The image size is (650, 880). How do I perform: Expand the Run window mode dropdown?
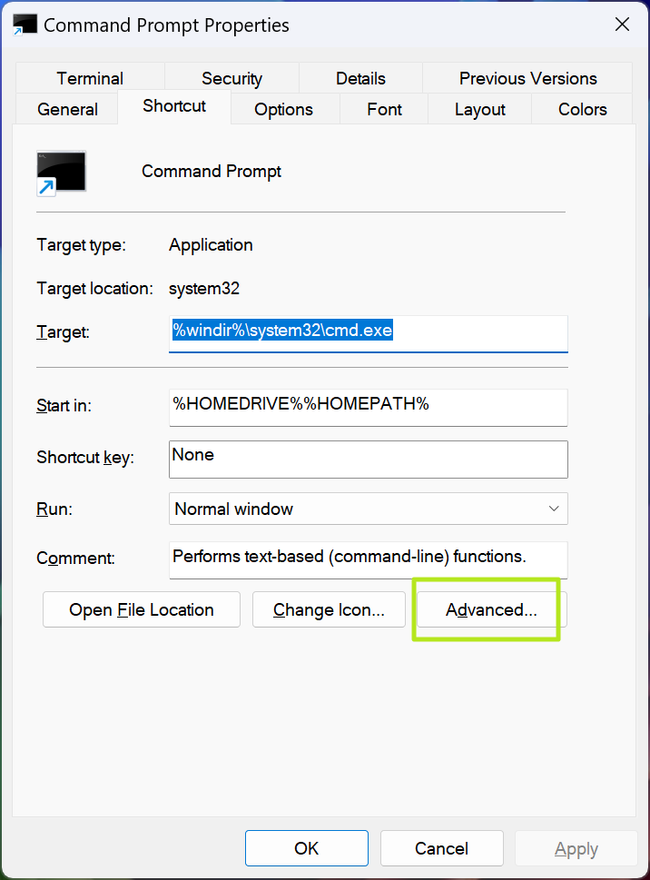click(368, 508)
